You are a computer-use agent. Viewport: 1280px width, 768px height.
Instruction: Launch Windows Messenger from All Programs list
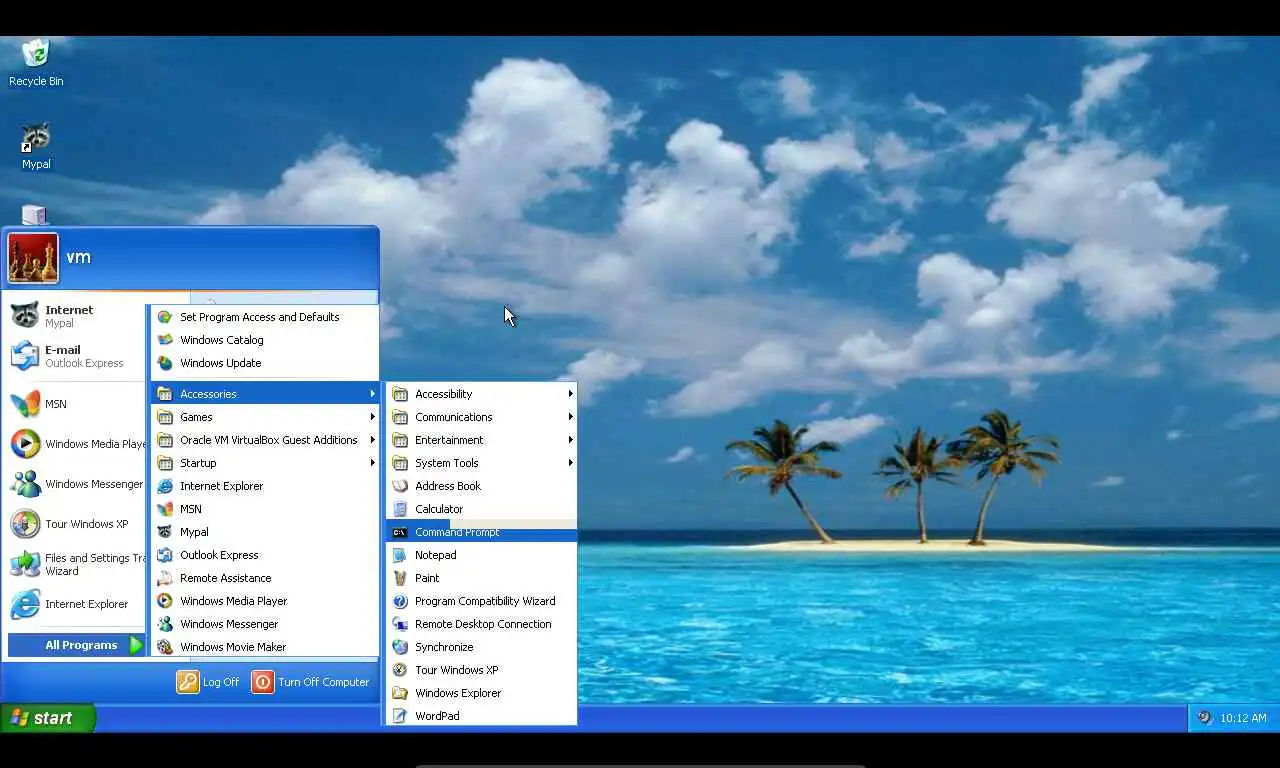coord(265,624)
